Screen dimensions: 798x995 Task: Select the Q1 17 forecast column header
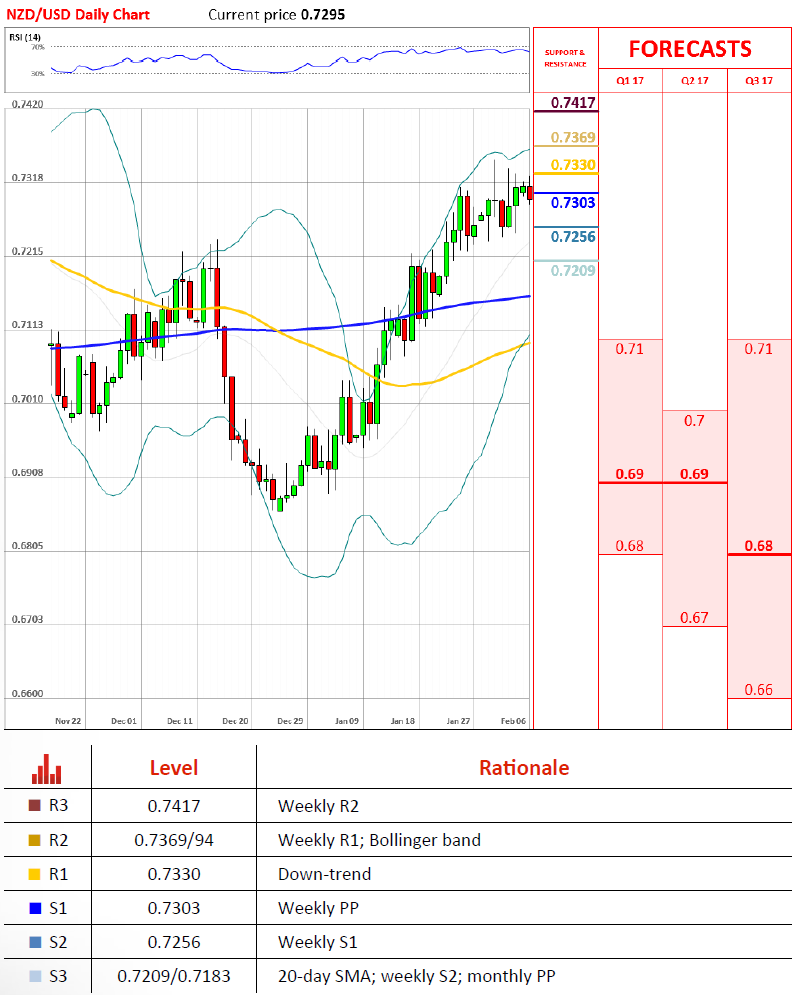click(630, 81)
